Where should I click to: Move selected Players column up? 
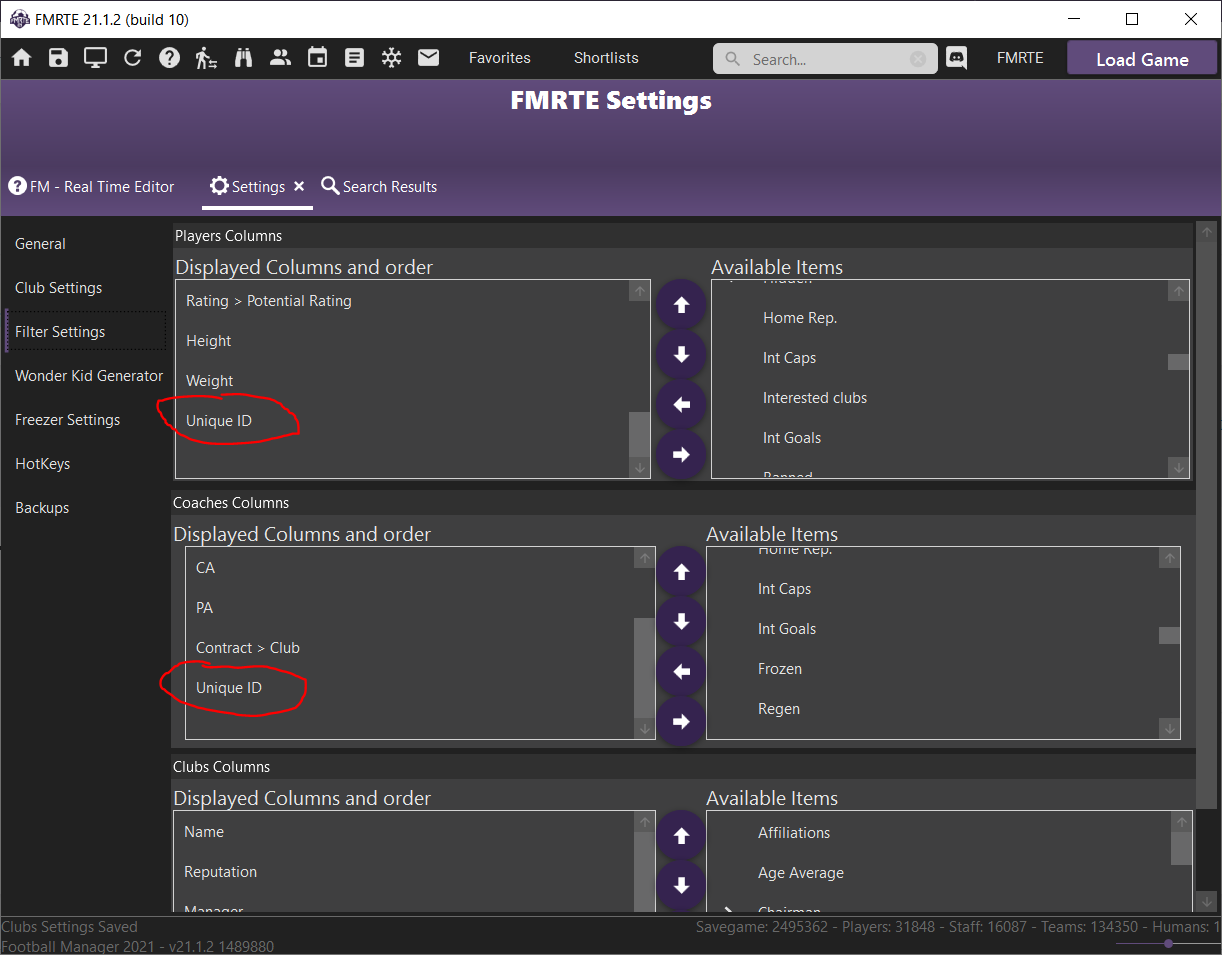click(681, 305)
